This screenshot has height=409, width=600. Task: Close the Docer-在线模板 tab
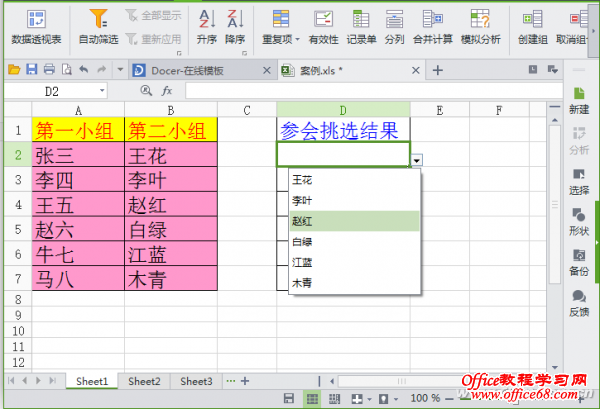pyautogui.click(x=267, y=70)
